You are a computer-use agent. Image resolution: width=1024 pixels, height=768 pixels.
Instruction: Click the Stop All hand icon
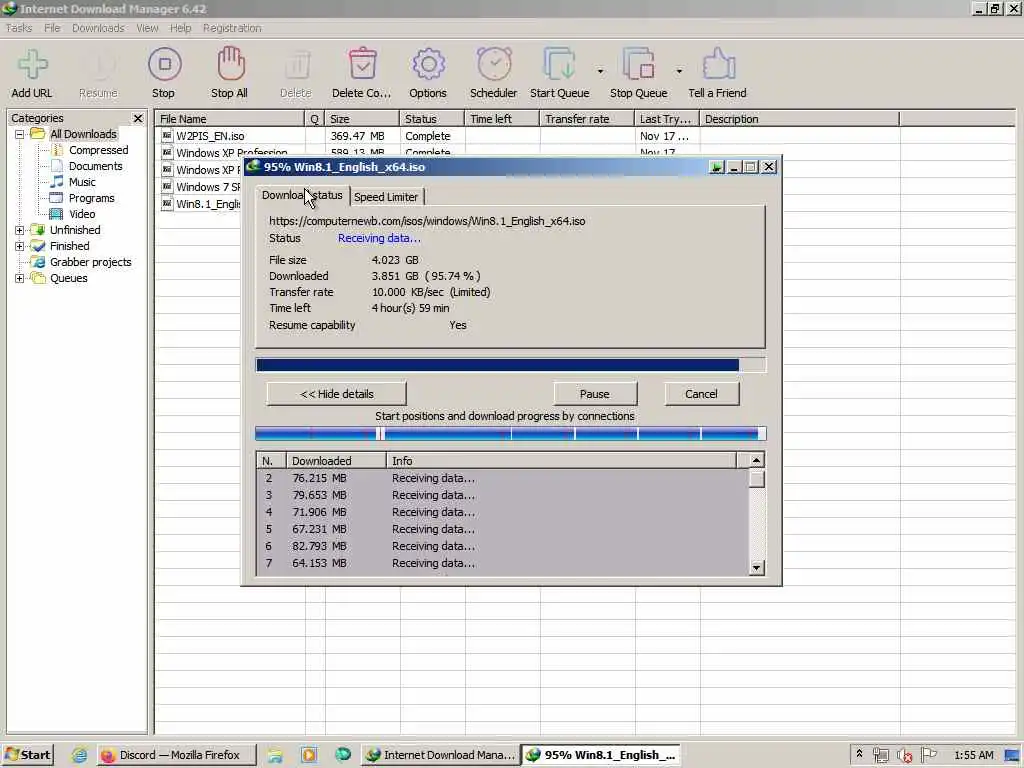(231, 64)
